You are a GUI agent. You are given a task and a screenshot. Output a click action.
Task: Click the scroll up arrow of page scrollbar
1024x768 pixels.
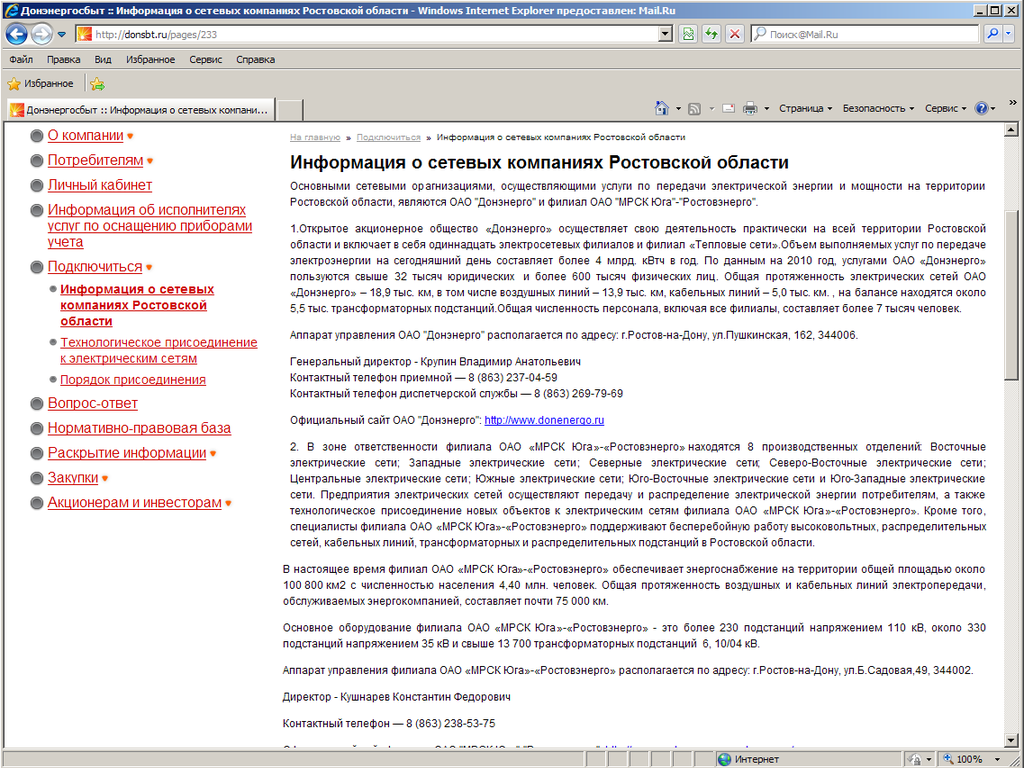pyautogui.click(x=1011, y=130)
